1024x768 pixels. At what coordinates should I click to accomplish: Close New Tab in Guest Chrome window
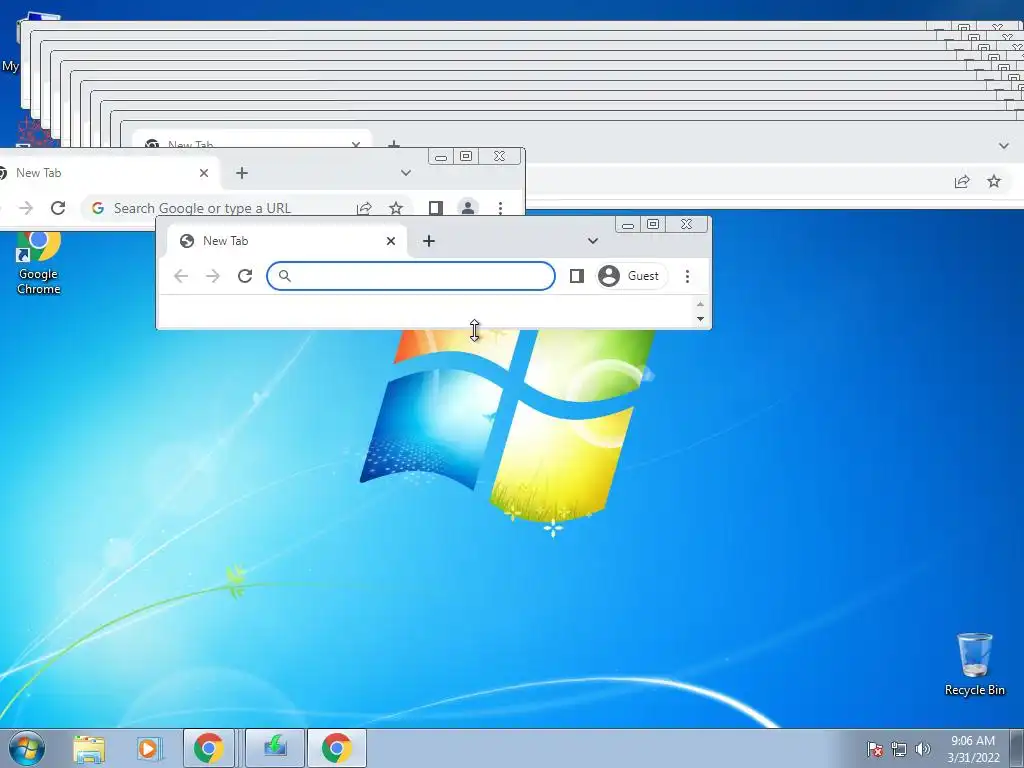click(x=391, y=241)
